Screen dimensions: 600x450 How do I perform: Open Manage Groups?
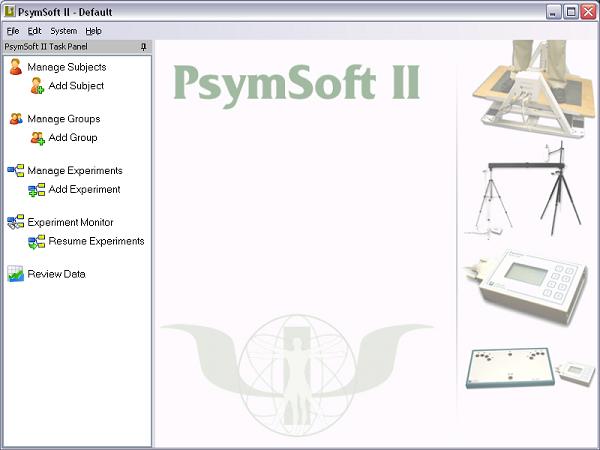(x=64, y=119)
